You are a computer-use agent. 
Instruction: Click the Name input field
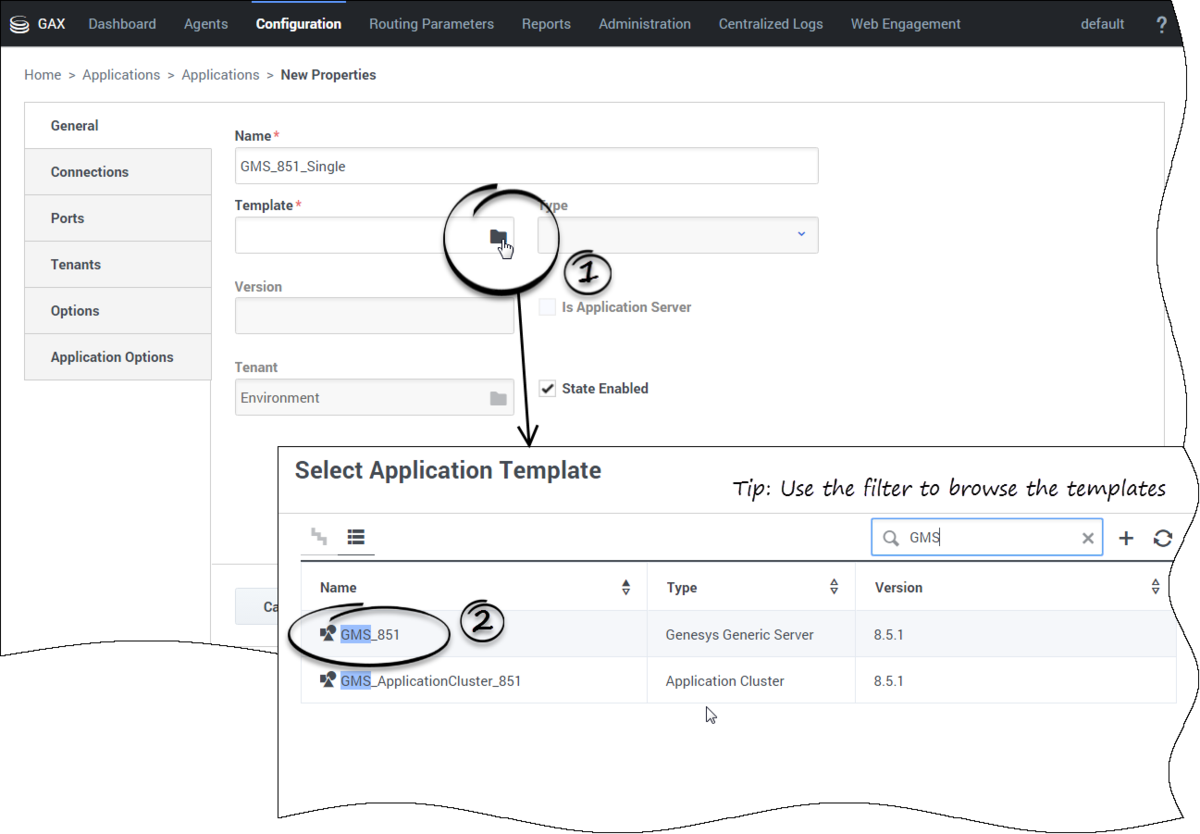526,167
